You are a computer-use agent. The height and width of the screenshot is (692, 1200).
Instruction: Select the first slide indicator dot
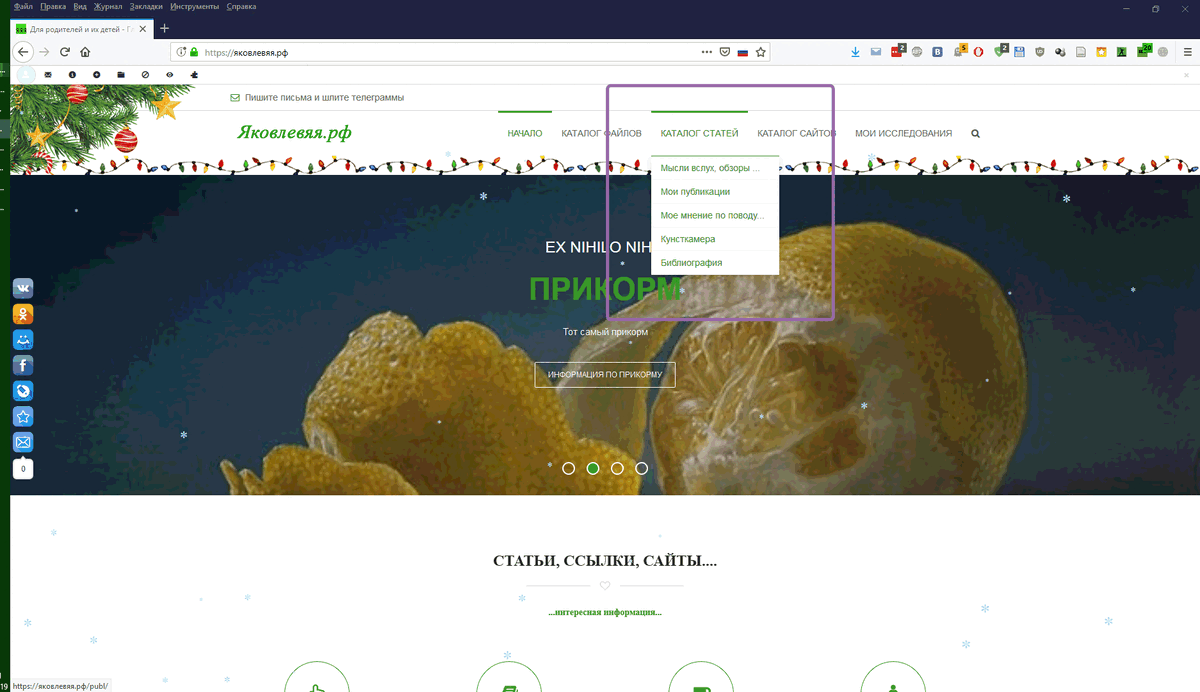click(569, 468)
